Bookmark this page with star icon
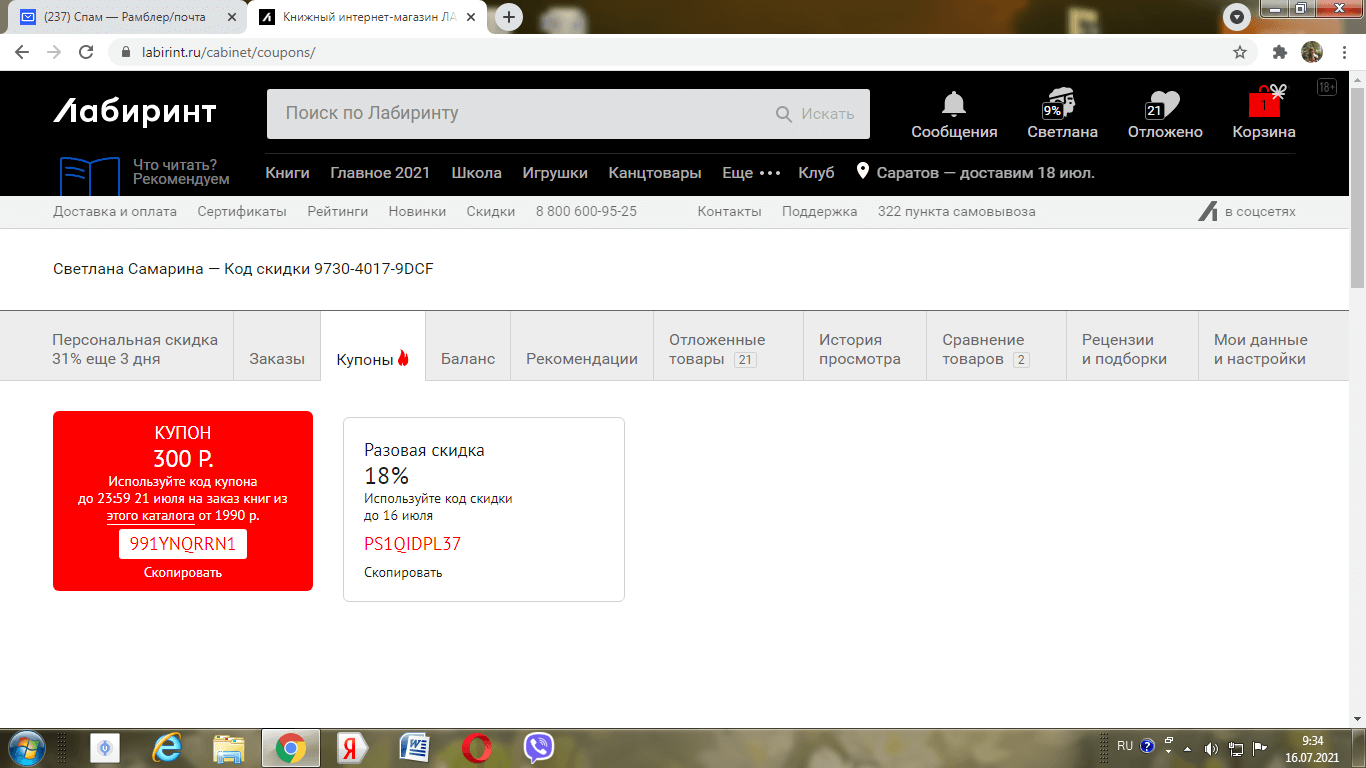Image resolution: width=1366 pixels, height=768 pixels. click(x=1240, y=52)
